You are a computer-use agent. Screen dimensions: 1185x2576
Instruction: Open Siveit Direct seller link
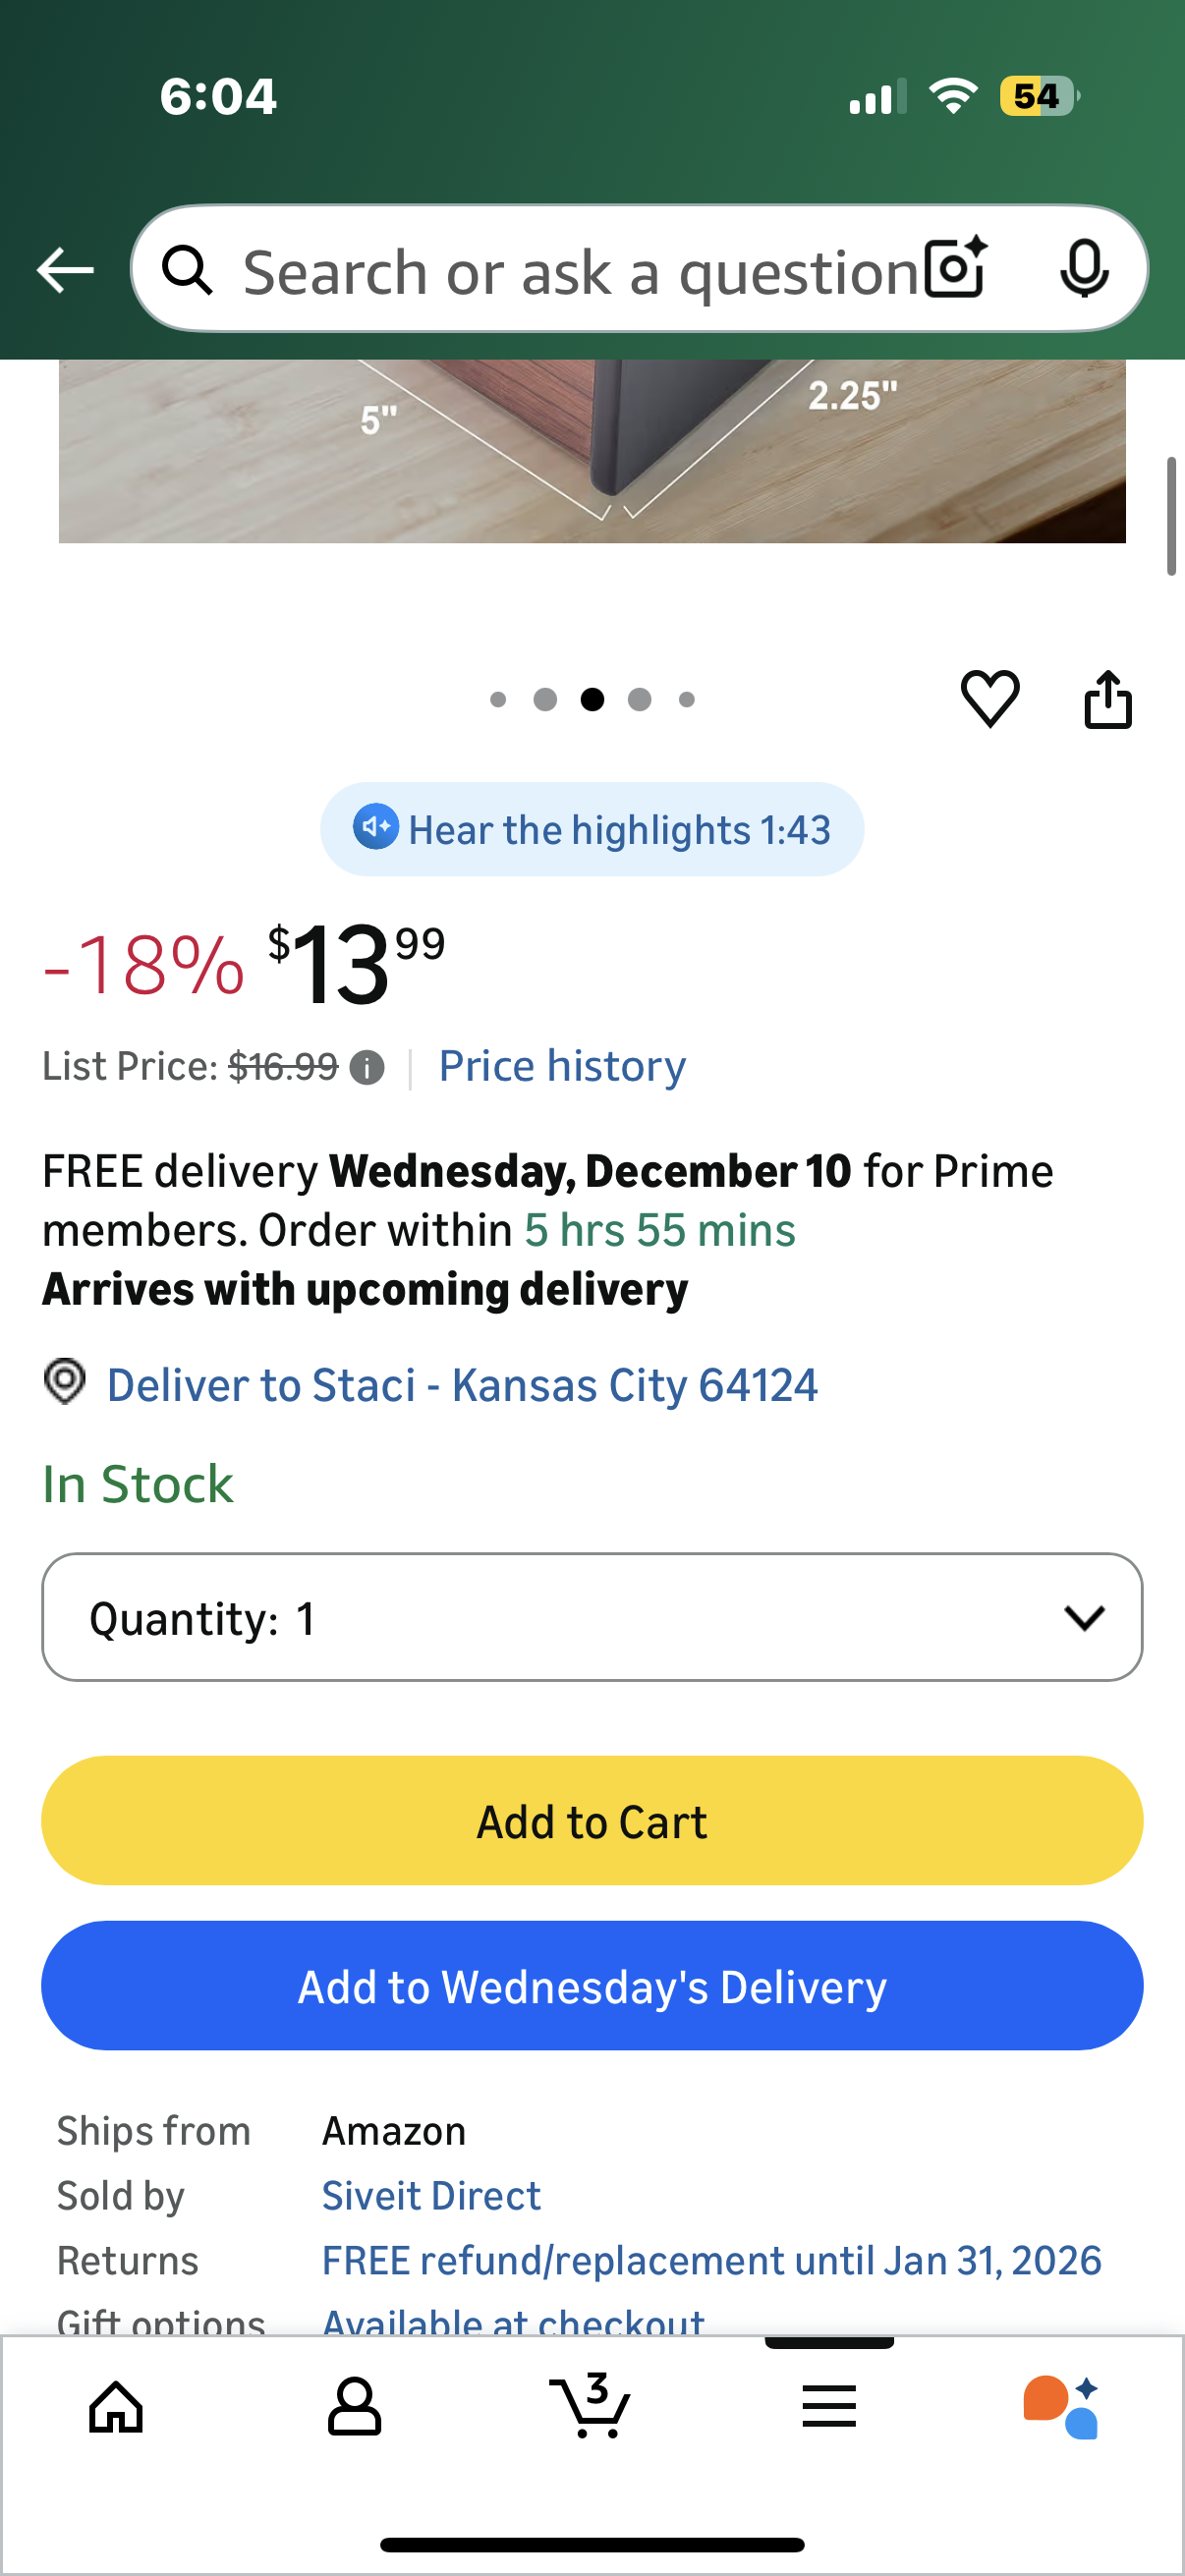(x=431, y=2195)
